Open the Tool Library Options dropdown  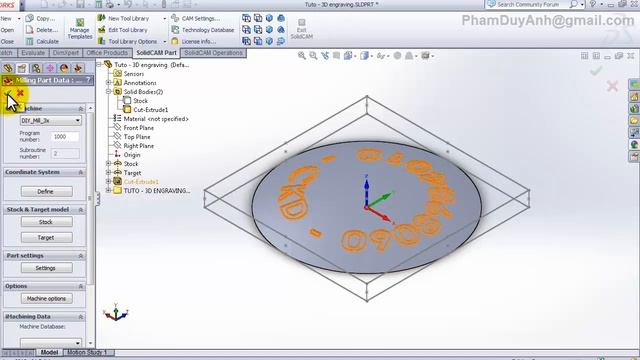coord(164,42)
